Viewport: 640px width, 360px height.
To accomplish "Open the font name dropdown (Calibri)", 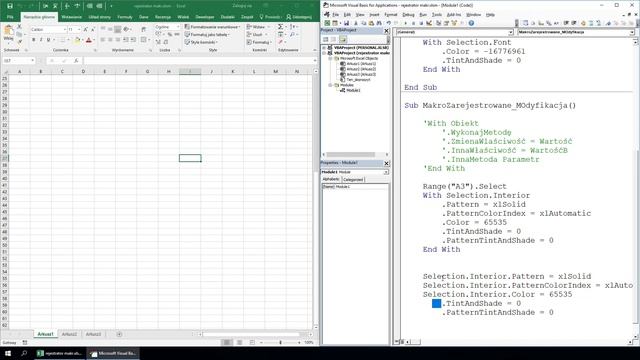I will pos(64,30).
